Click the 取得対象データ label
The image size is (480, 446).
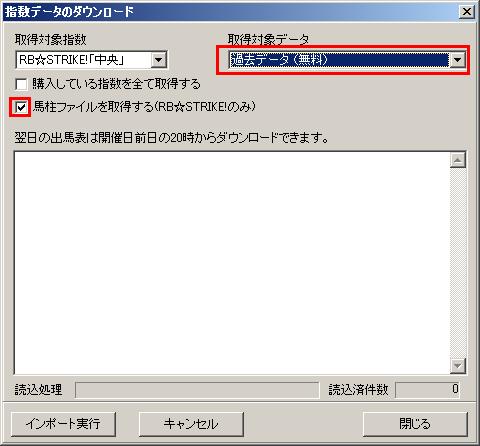point(268,40)
